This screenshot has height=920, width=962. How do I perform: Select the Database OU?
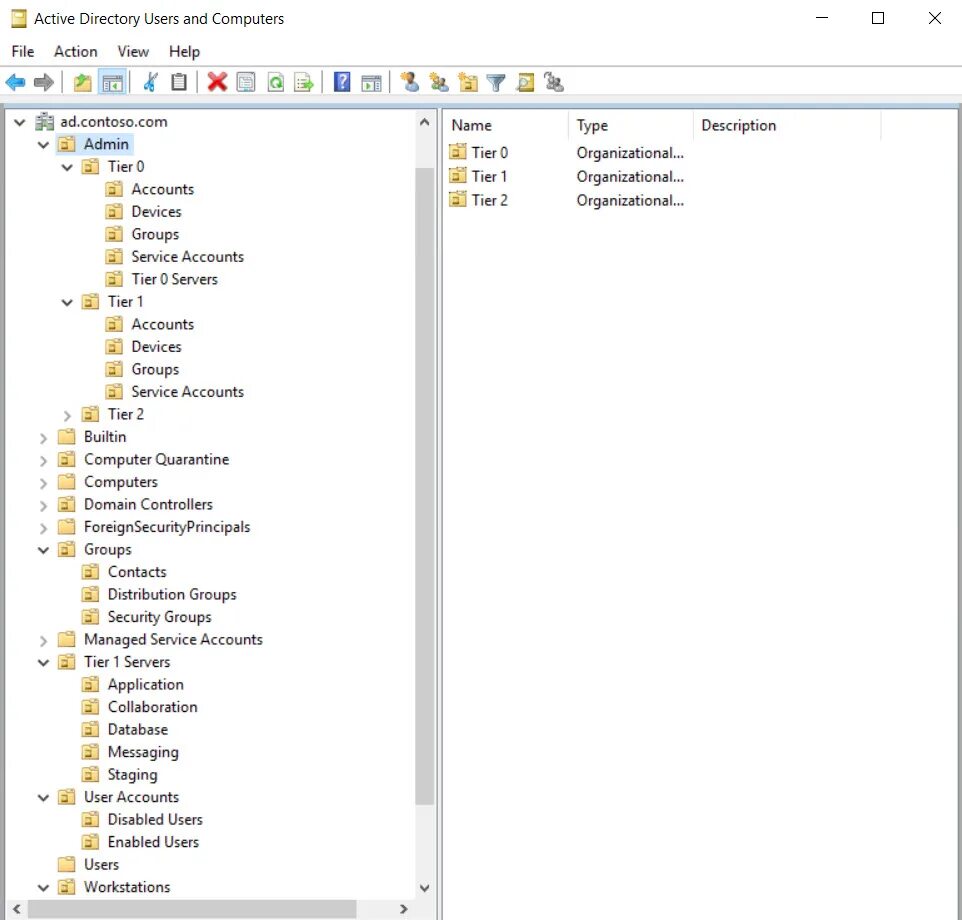point(137,729)
